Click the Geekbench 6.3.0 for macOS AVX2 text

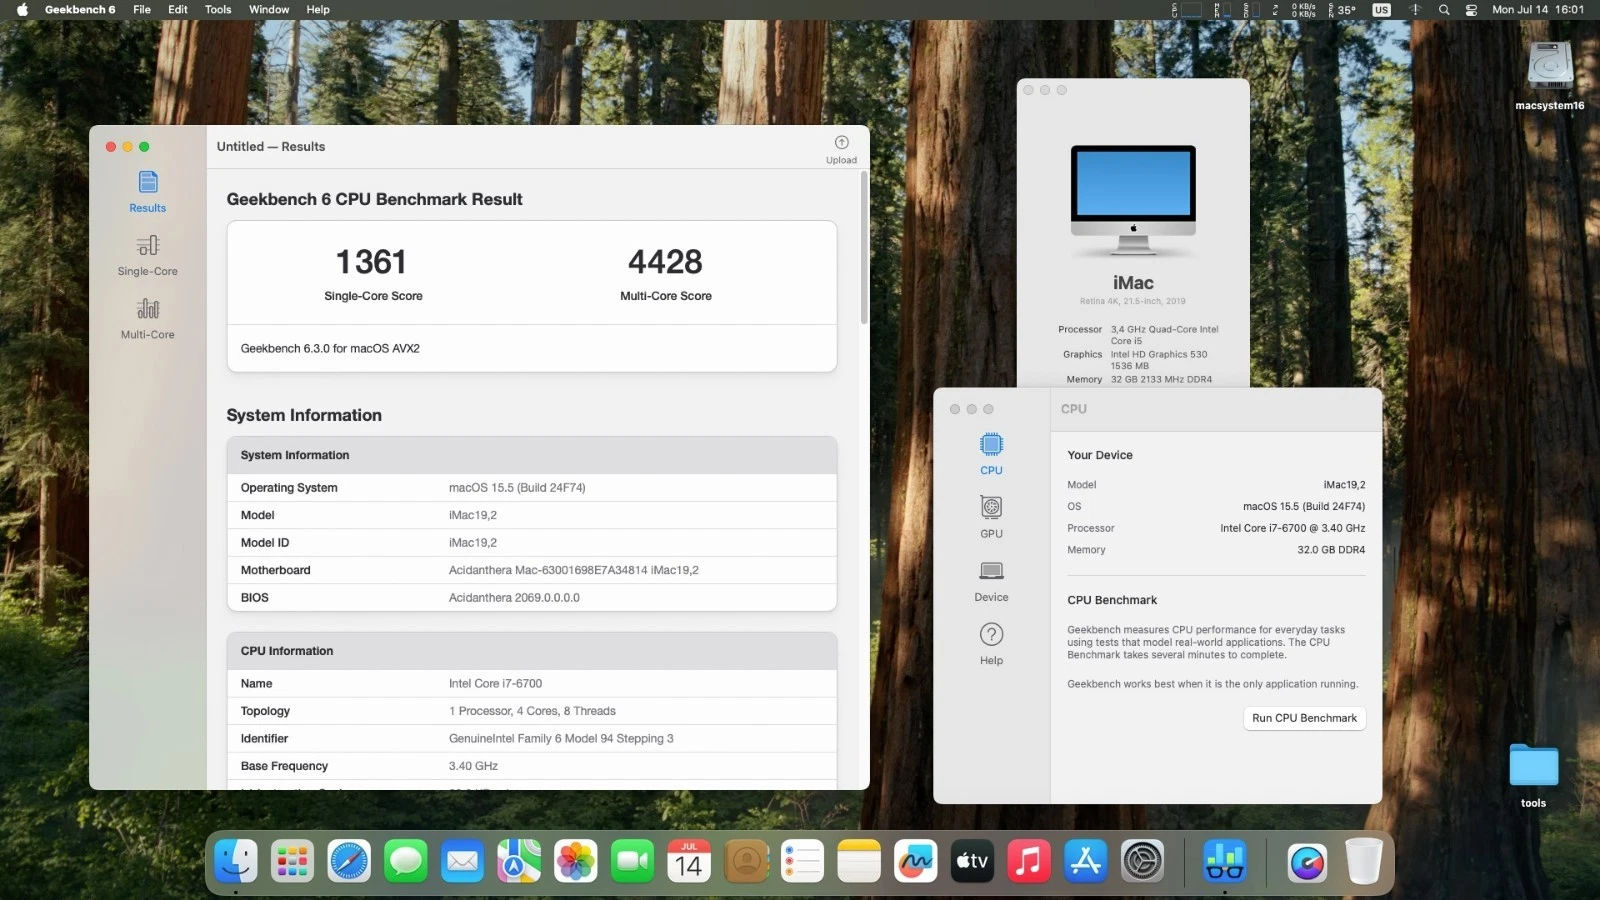click(330, 348)
